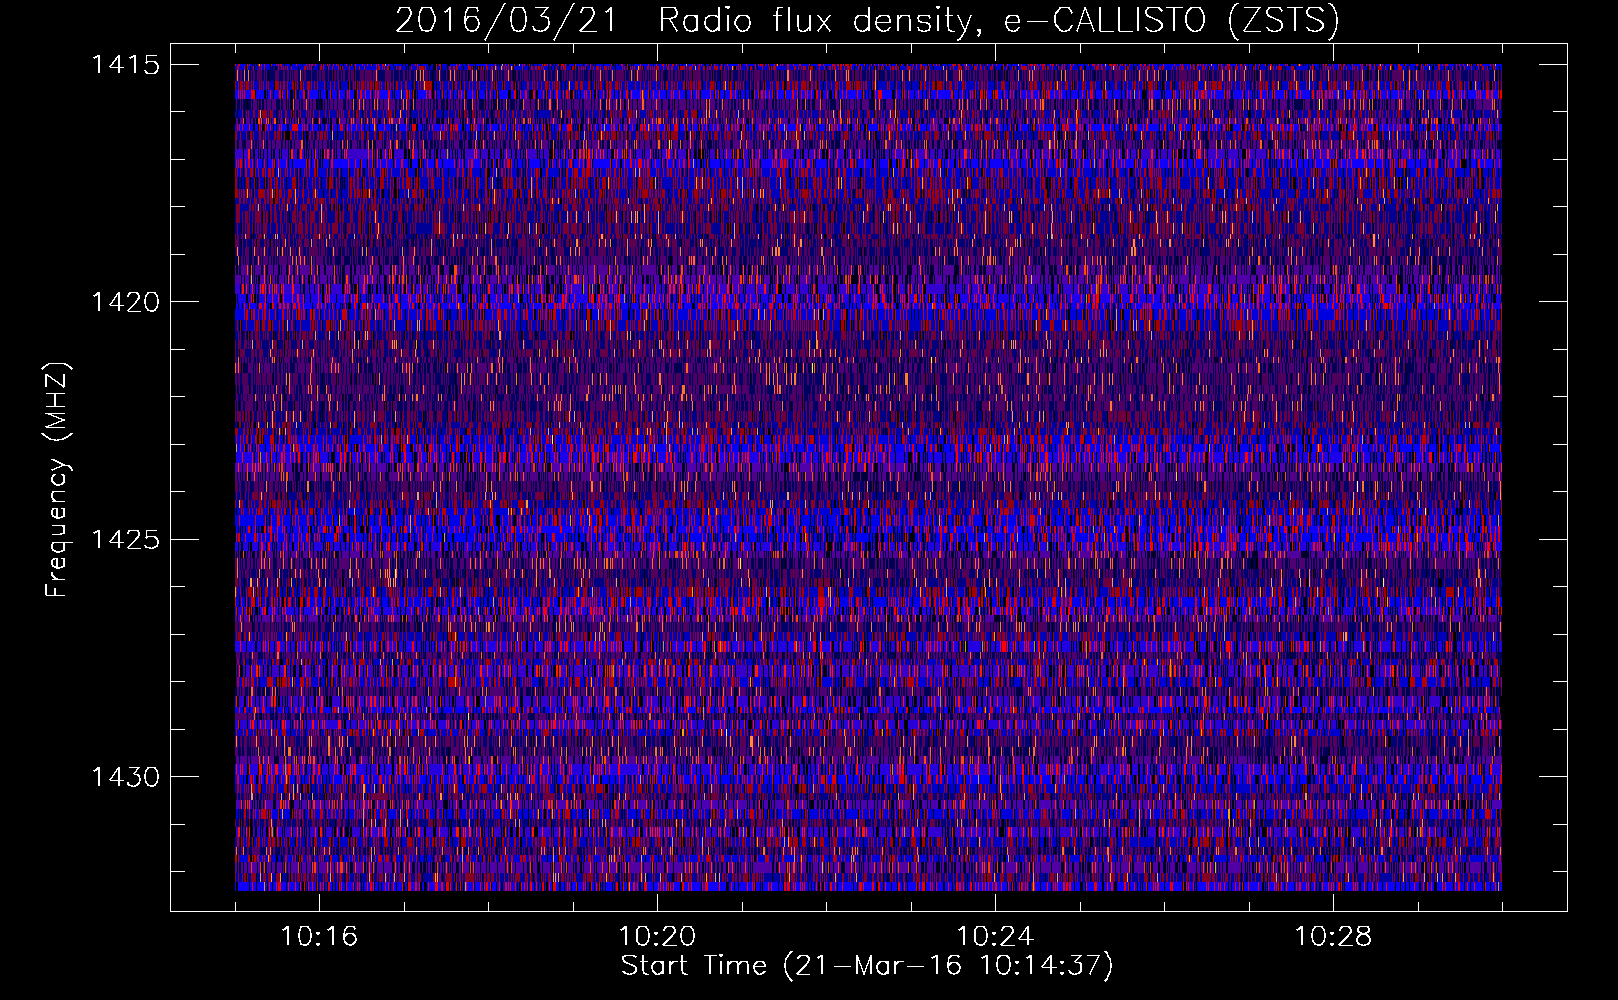The image size is (1618, 1000).
Task: Click the 'Frequency (MHZ)' axis label
Action: (58, 481)
